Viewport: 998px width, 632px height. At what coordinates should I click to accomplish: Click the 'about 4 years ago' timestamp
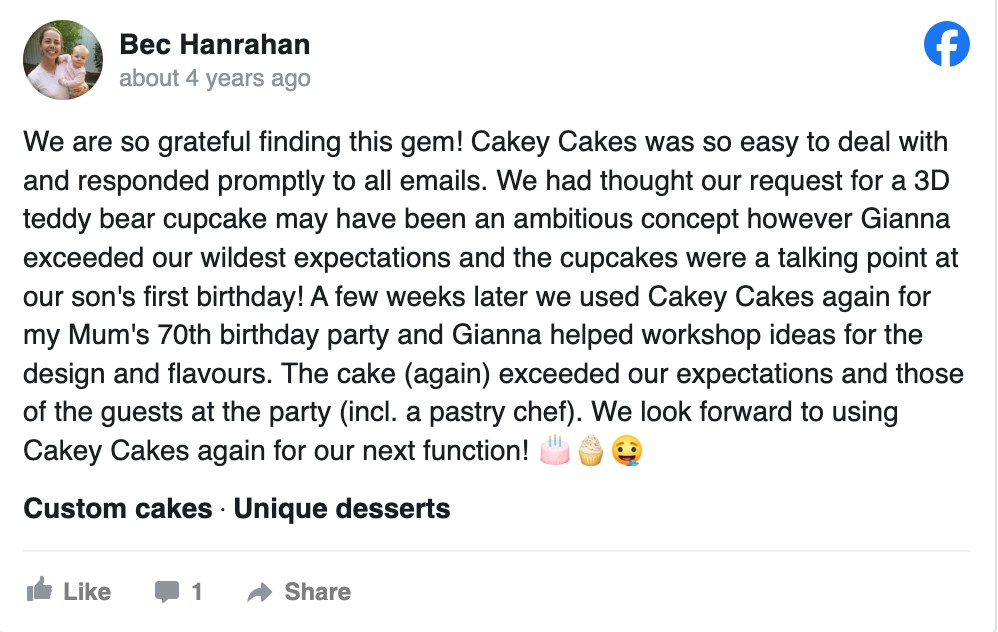coord(214,78)
